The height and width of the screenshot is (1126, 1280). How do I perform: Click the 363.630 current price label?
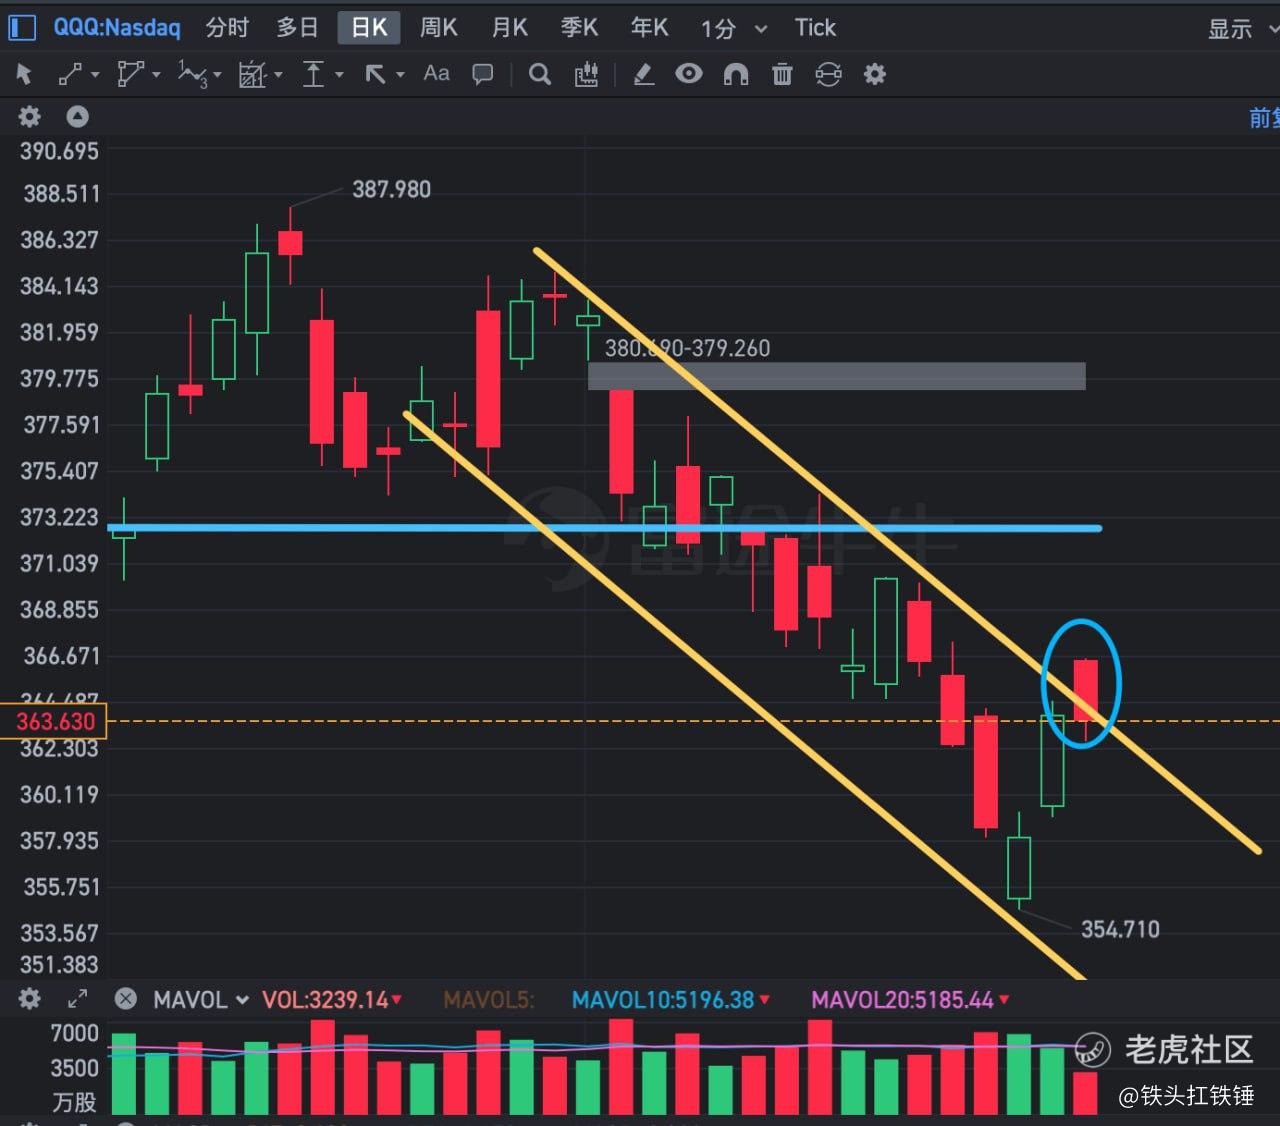click(x=54, y=721)
